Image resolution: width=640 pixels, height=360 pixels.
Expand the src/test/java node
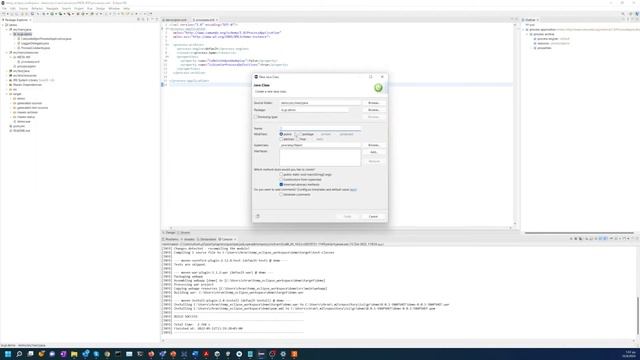pyautogui.click(x=7, y=71)
